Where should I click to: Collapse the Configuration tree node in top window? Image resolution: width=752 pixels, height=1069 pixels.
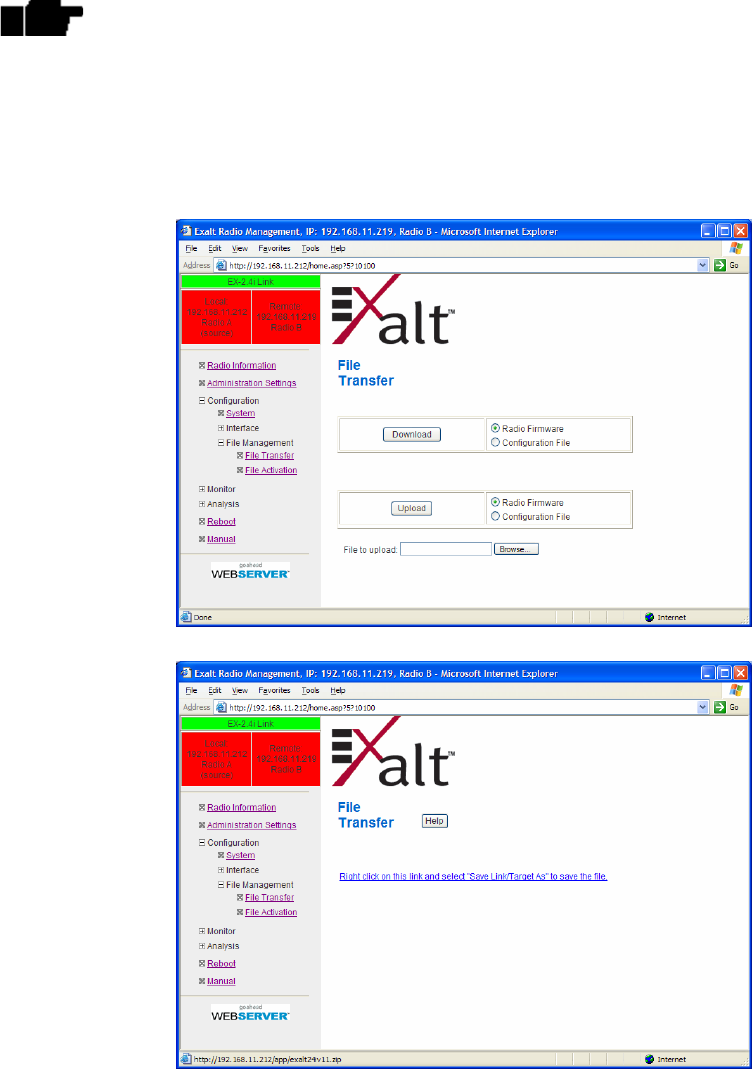tap(202, 401)
